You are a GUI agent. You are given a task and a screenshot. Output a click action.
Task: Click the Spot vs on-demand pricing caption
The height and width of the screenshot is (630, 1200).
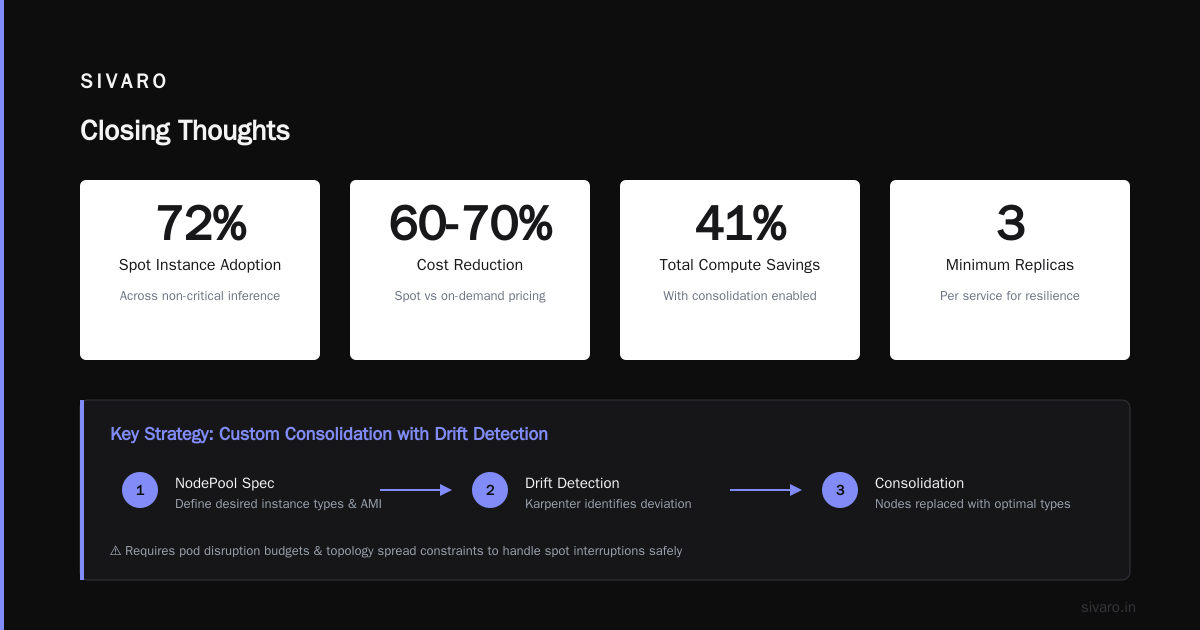click(x=470, y=296)
